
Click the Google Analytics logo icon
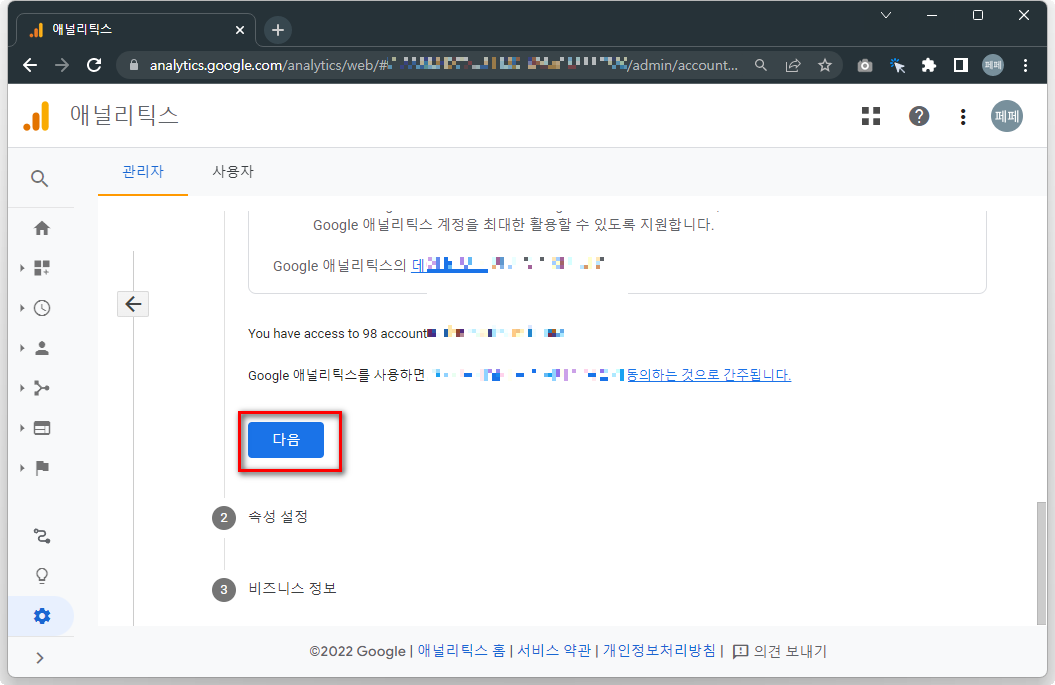coord(36,116)
